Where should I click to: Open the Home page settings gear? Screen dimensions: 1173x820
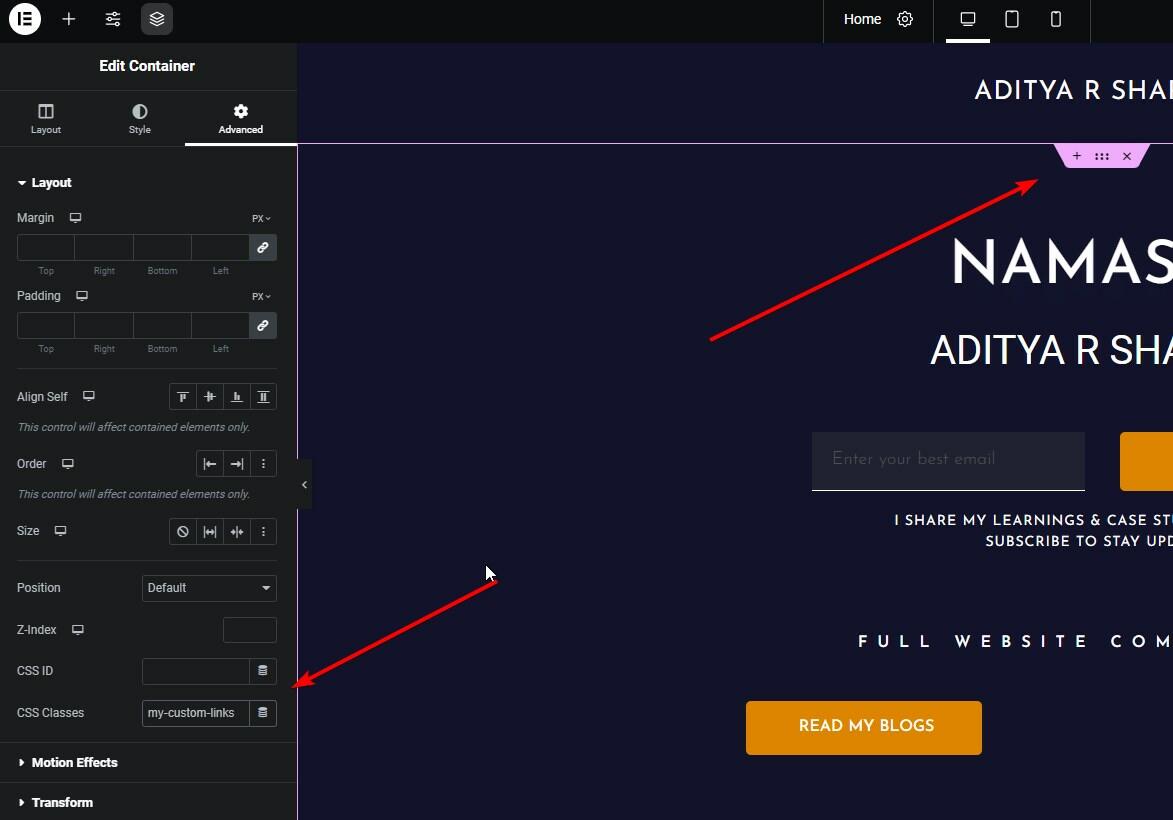point(905,18)
